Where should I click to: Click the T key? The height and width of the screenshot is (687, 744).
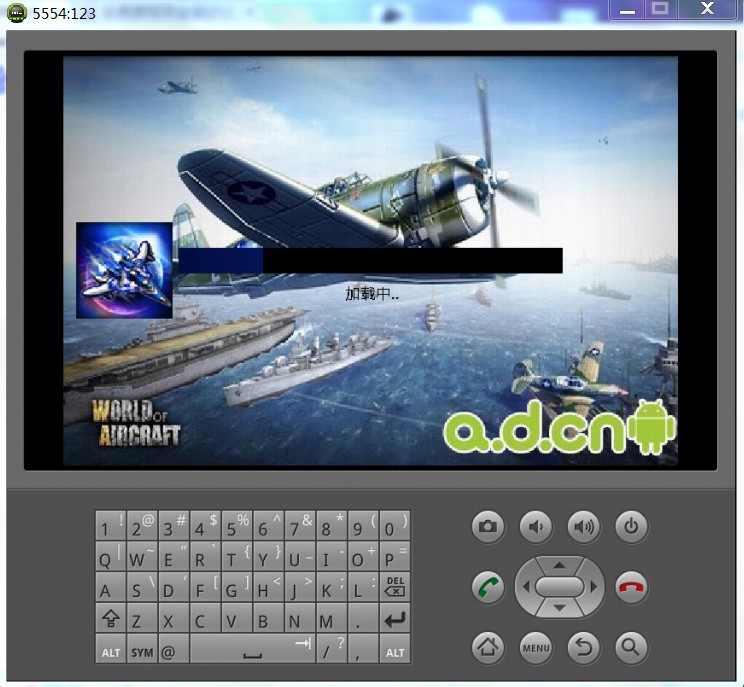point(237,557)
